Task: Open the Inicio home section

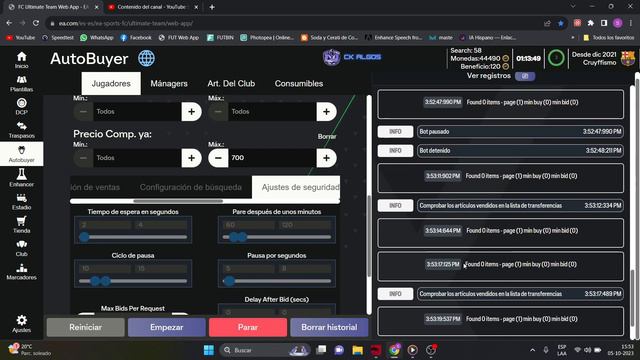Action: click(22, 60)
